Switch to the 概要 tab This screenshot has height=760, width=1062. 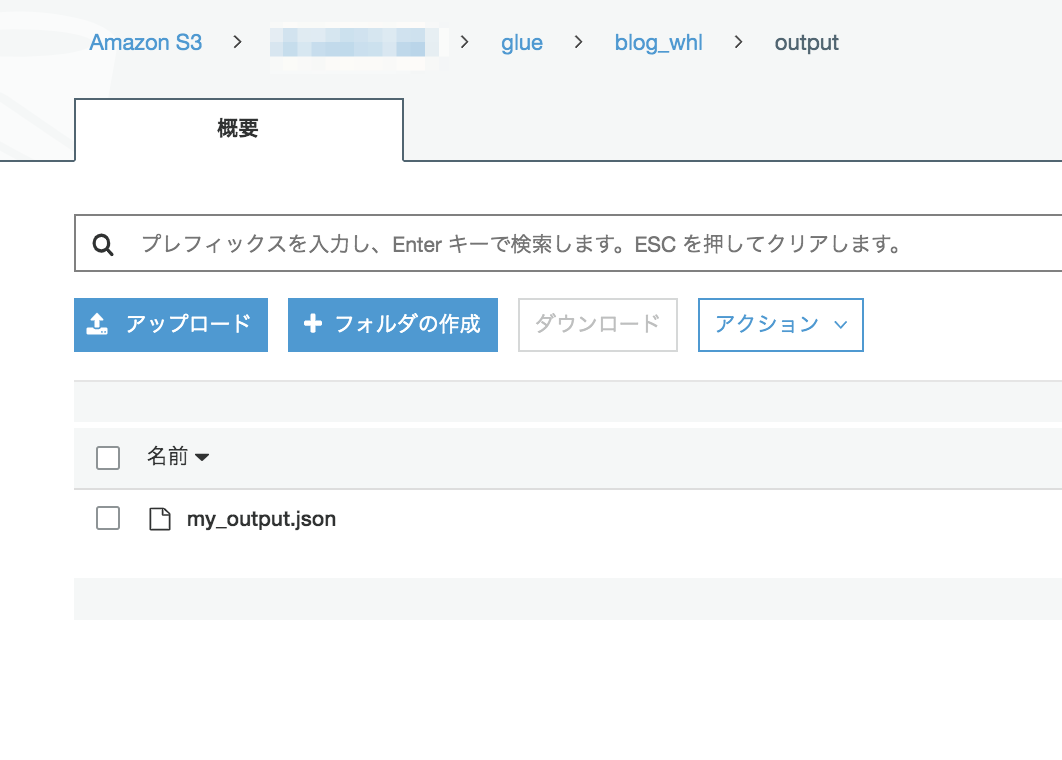tap(237, 129)
